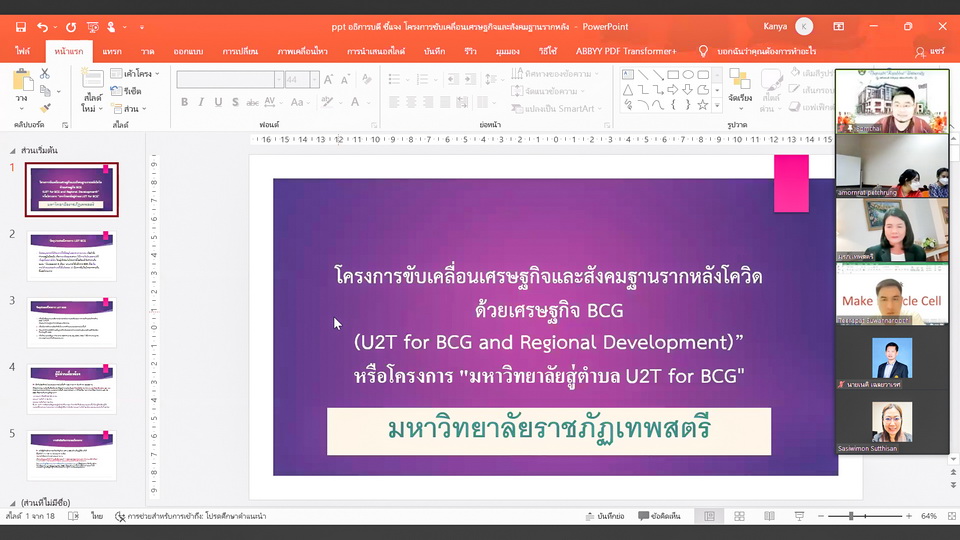Expand the shapes gallery More arrow
The image size is (960, 540).
click(717, 107)
